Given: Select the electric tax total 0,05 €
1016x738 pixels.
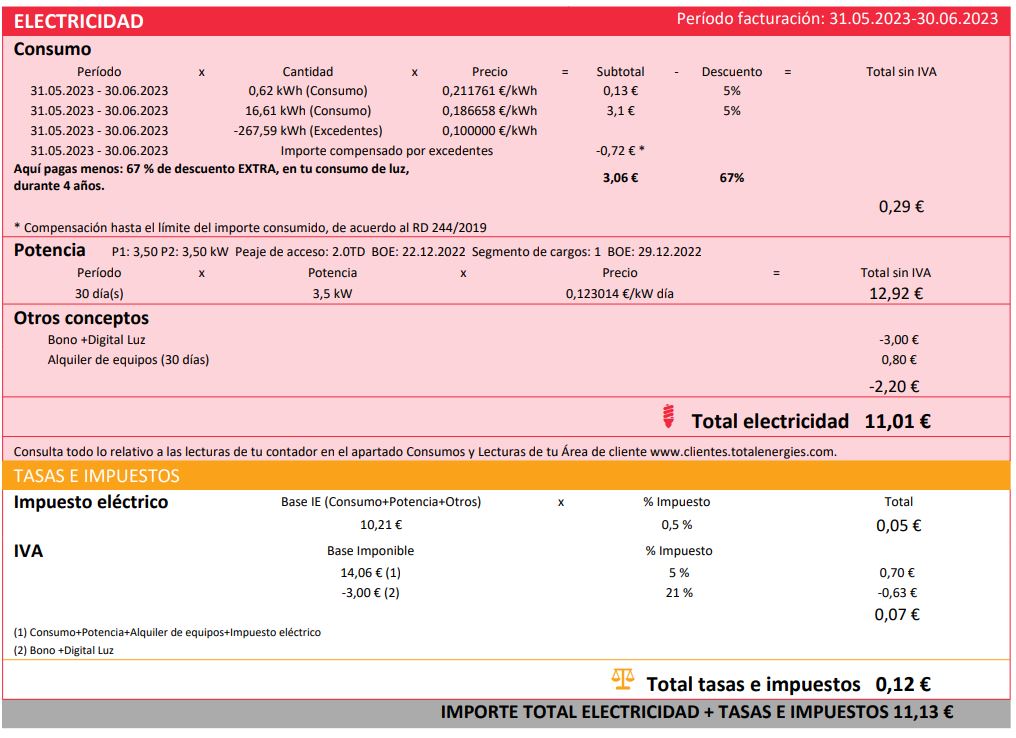Looking at the screenshot, I should click(x=899, y=525).
